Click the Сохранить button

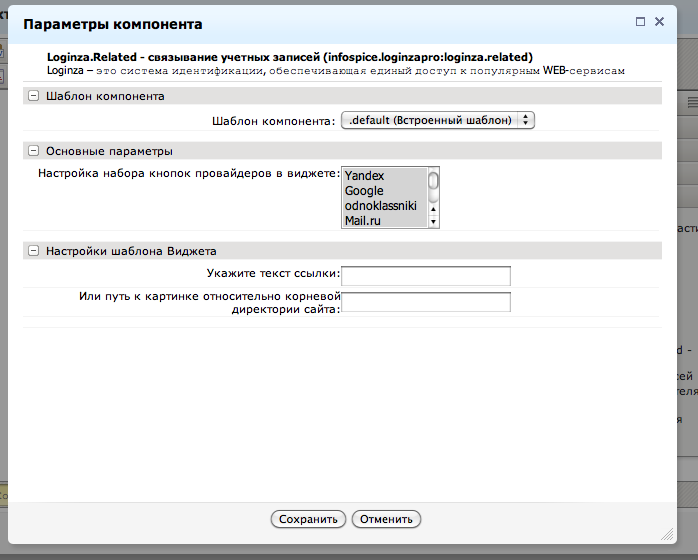tap(308, 519)
